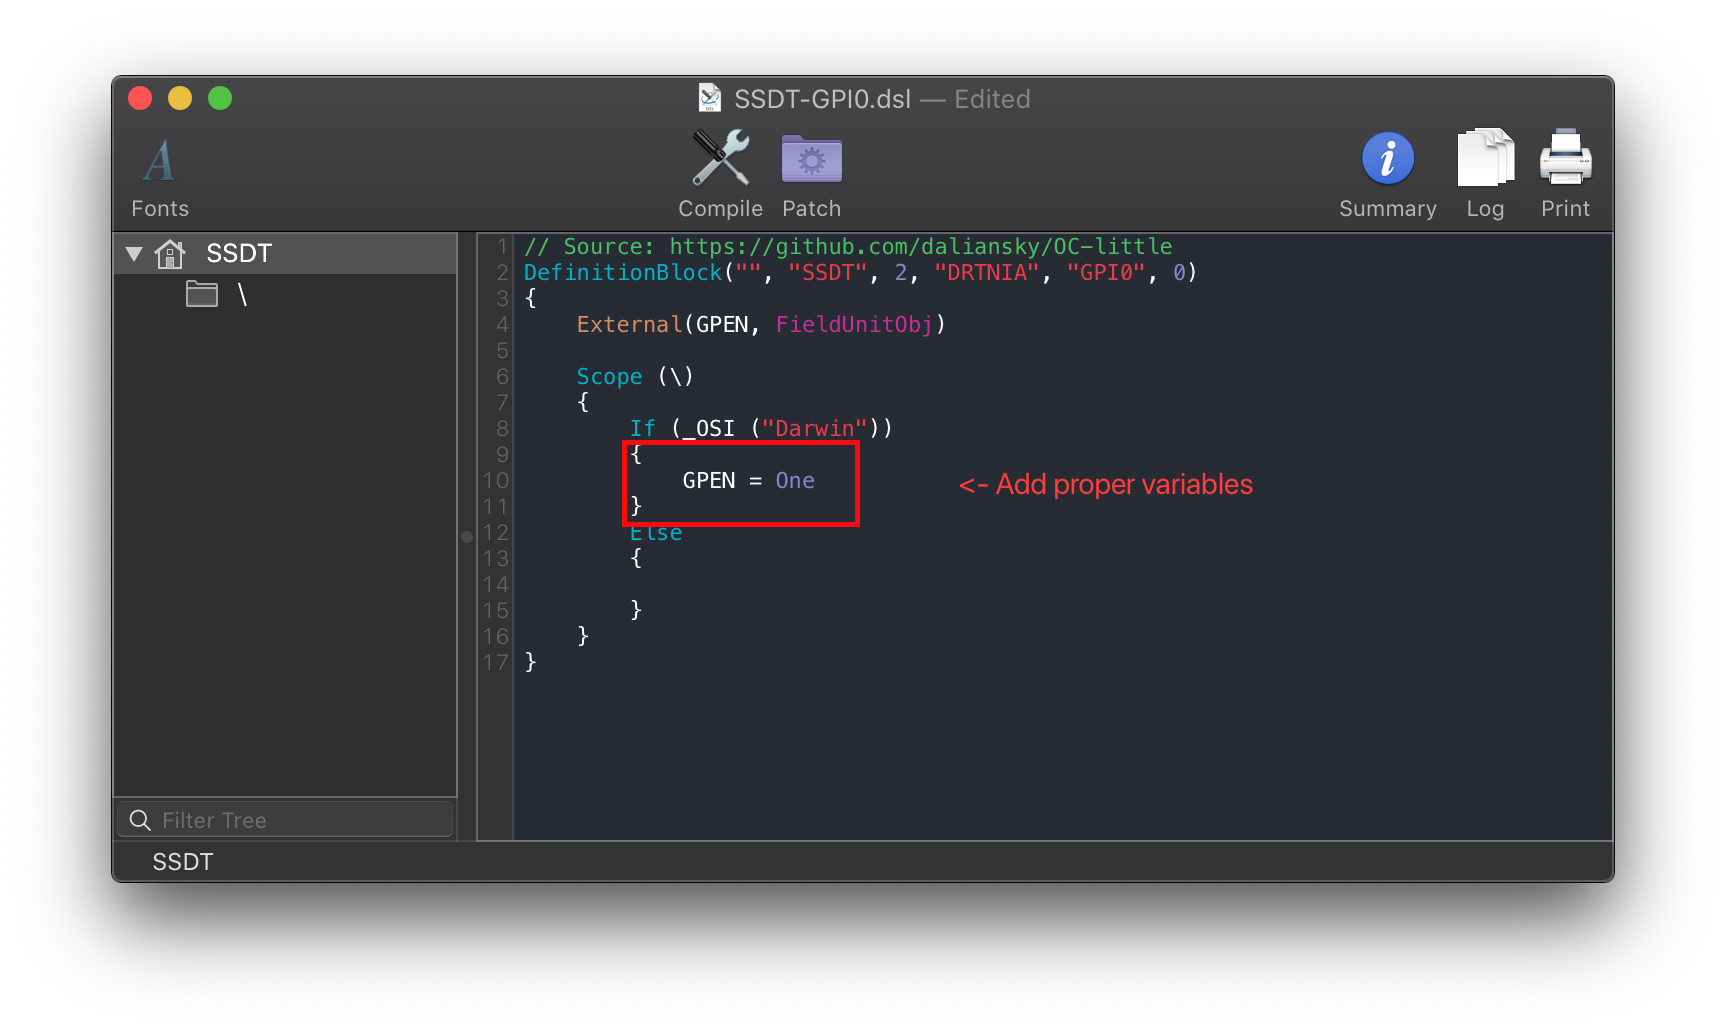Click the Else keyword in the code
Screen dimensions: 1726x1030
[656, 534]
